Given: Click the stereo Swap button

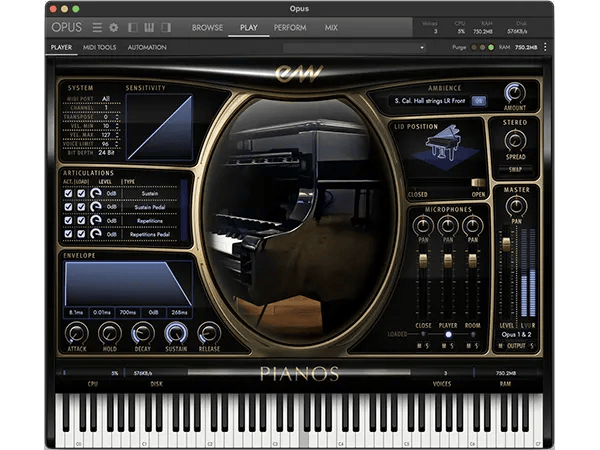Looking at the screenshot, I should point(515,169).
